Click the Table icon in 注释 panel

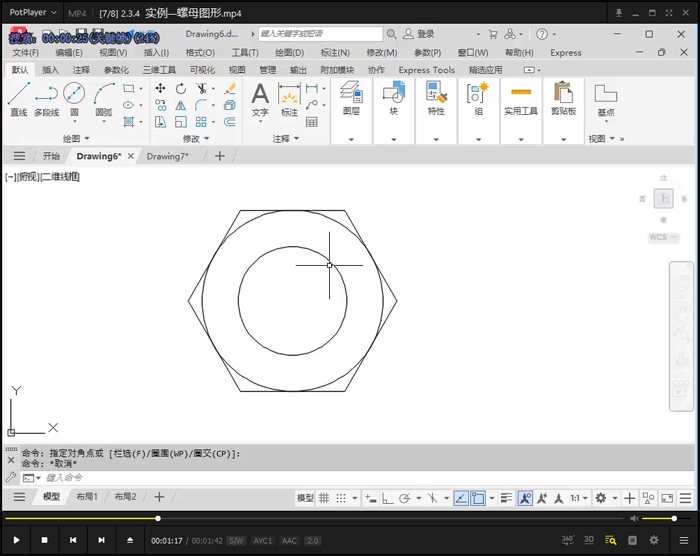(312, 122)
